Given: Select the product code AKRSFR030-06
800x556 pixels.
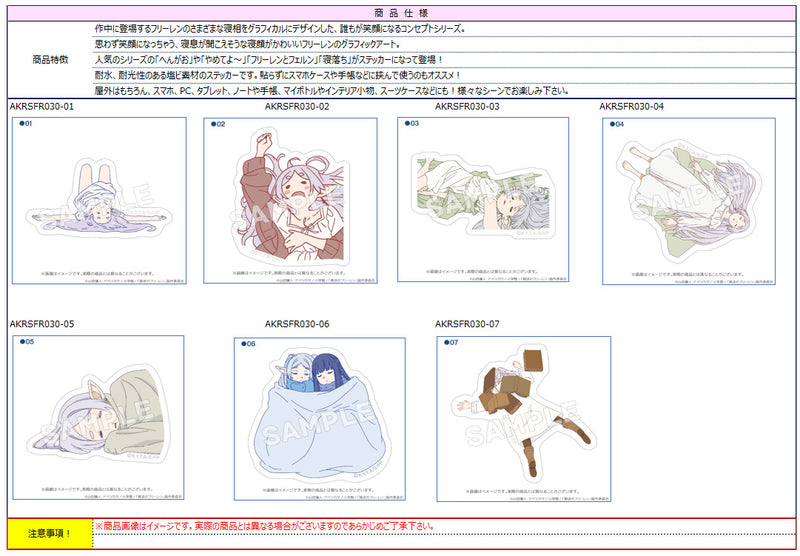Looking at the screenshot, I should click(297, 324).
